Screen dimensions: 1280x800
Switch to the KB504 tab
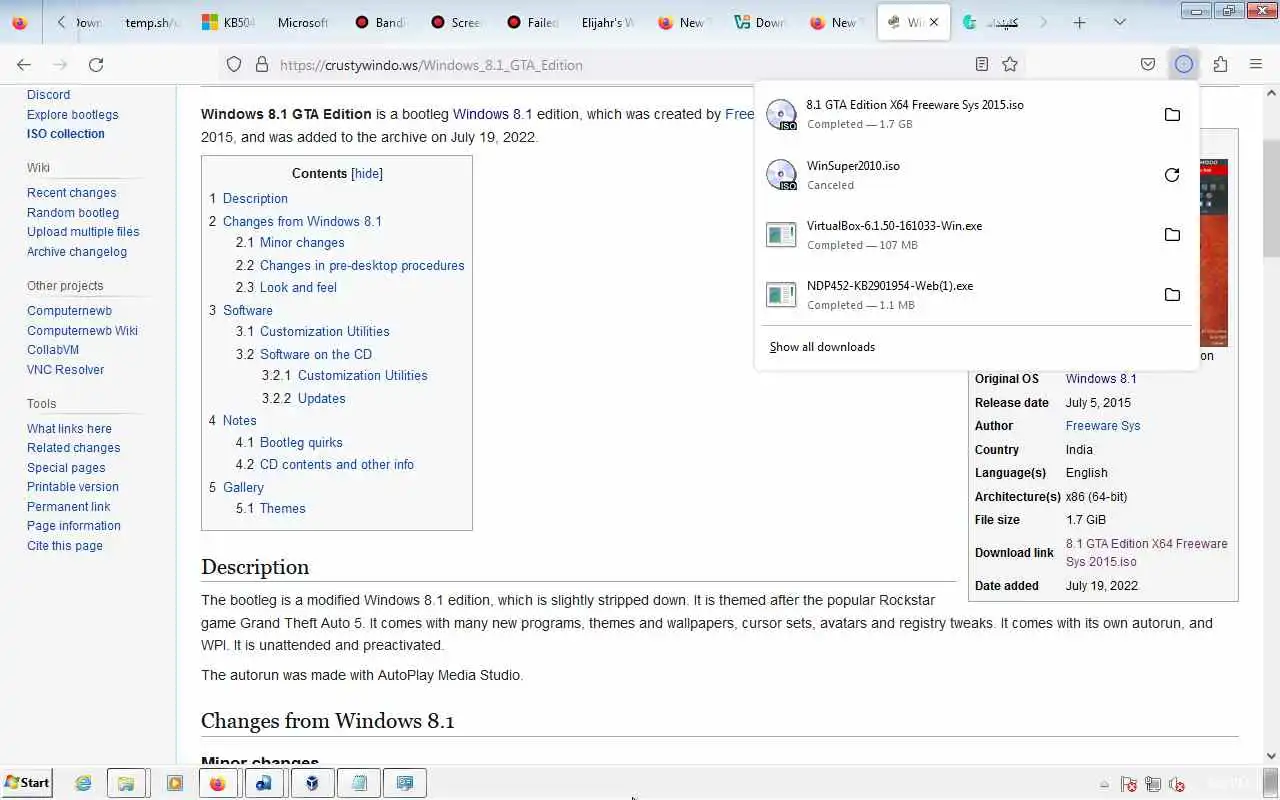(x=229, y=22)
